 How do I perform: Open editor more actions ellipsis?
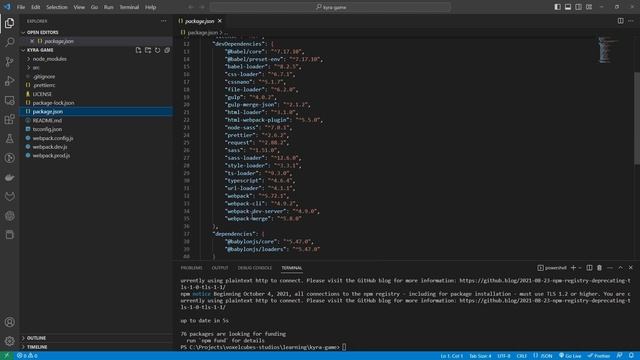tap(631, 21)
